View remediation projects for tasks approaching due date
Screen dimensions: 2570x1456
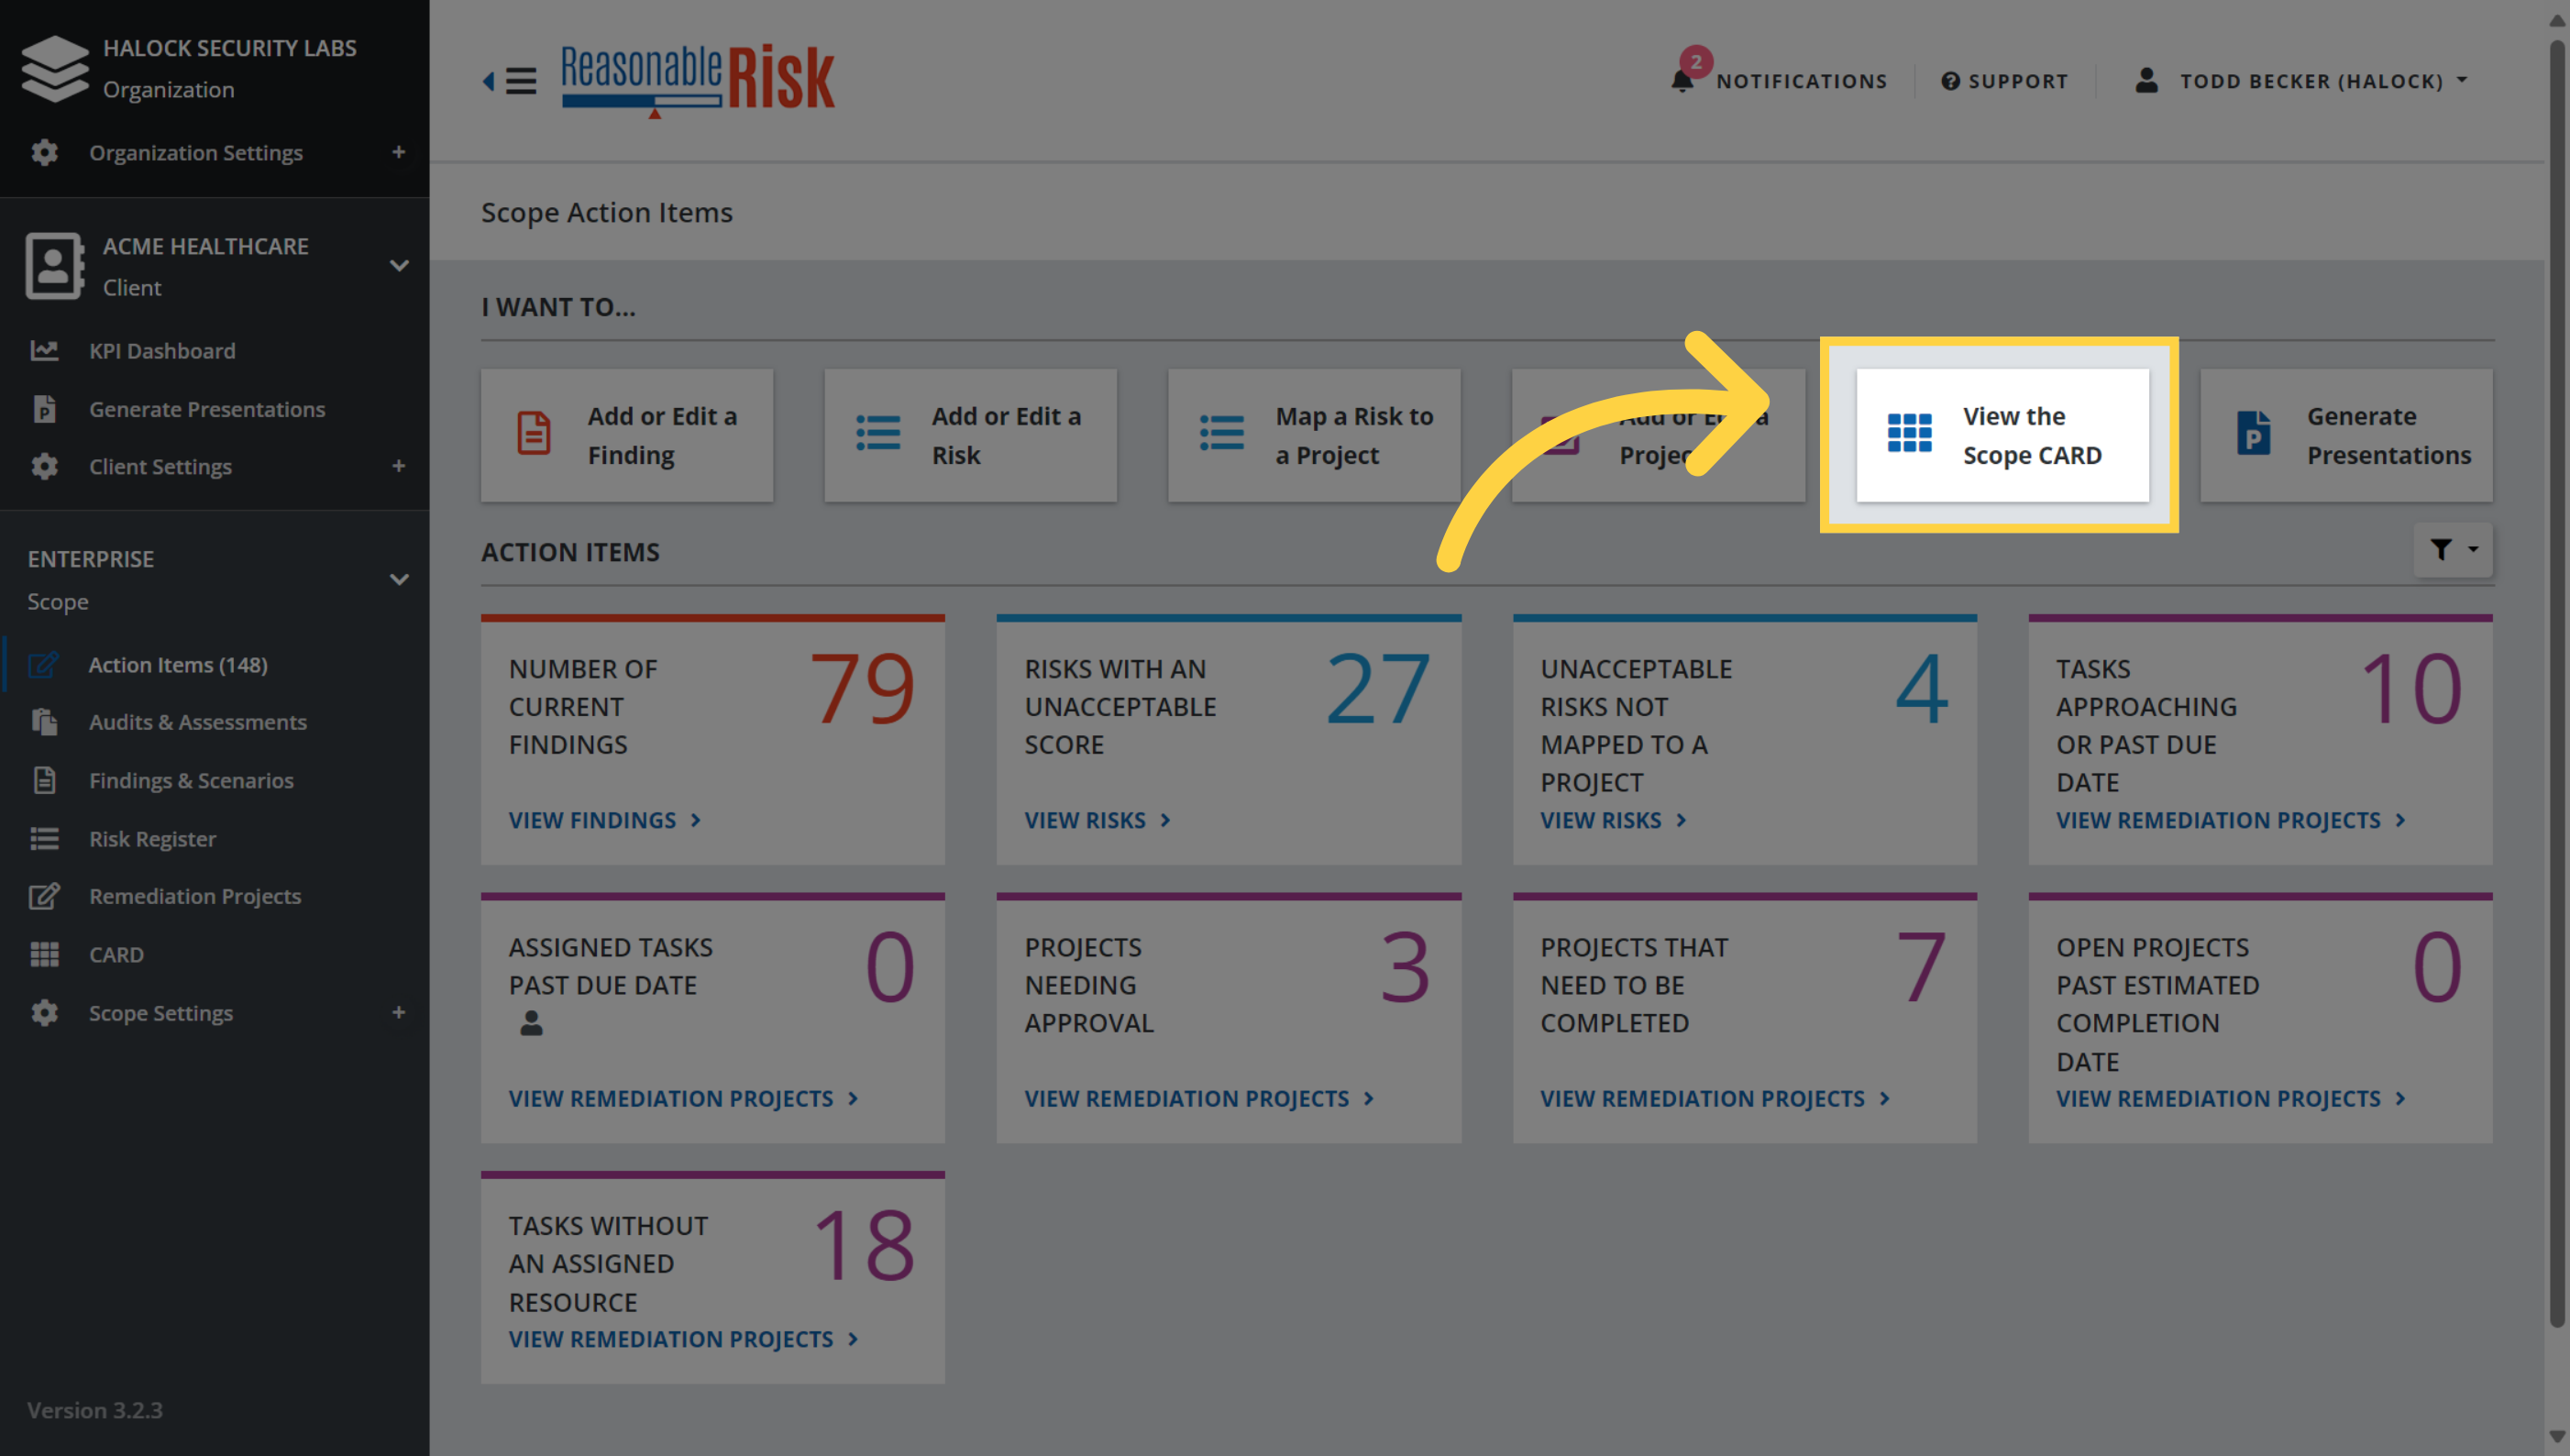pyautogui.click(x=2230, y=820)
